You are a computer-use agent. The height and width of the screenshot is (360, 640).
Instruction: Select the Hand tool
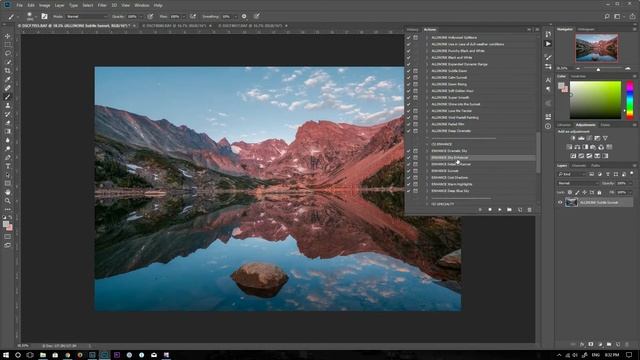pos(7,192)
